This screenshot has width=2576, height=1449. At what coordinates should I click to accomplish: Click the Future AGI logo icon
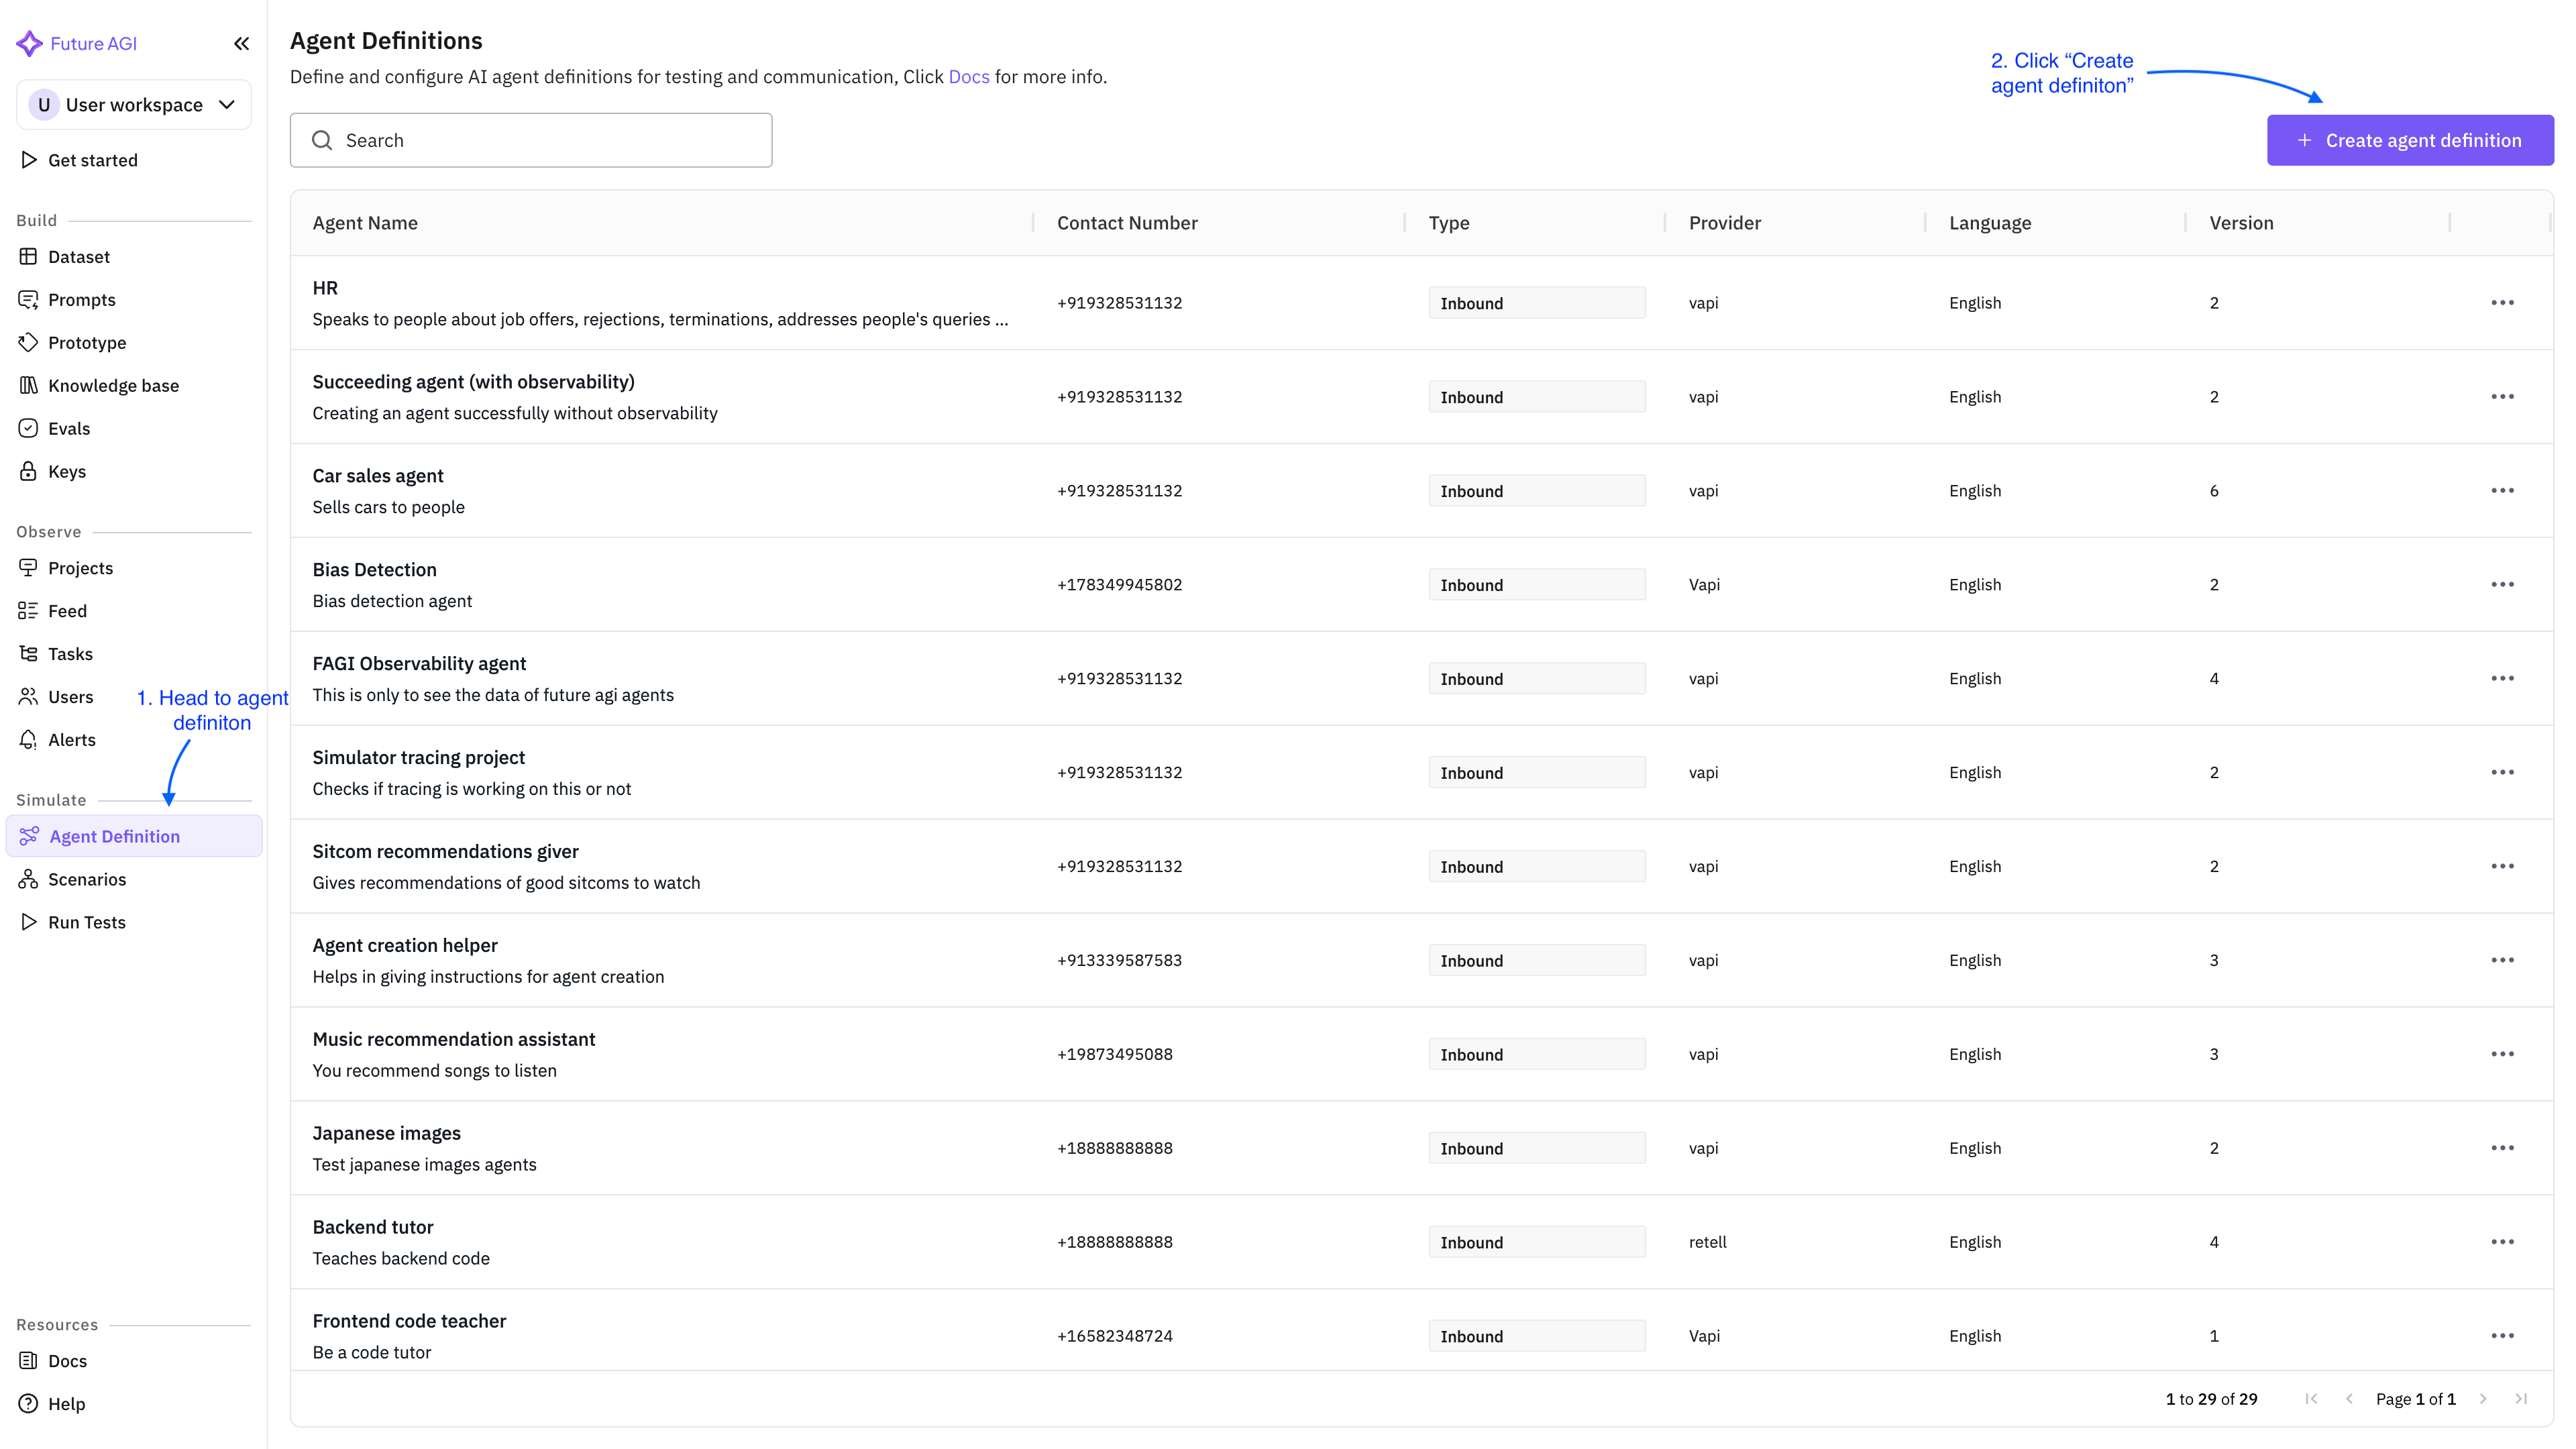point(29,43)
